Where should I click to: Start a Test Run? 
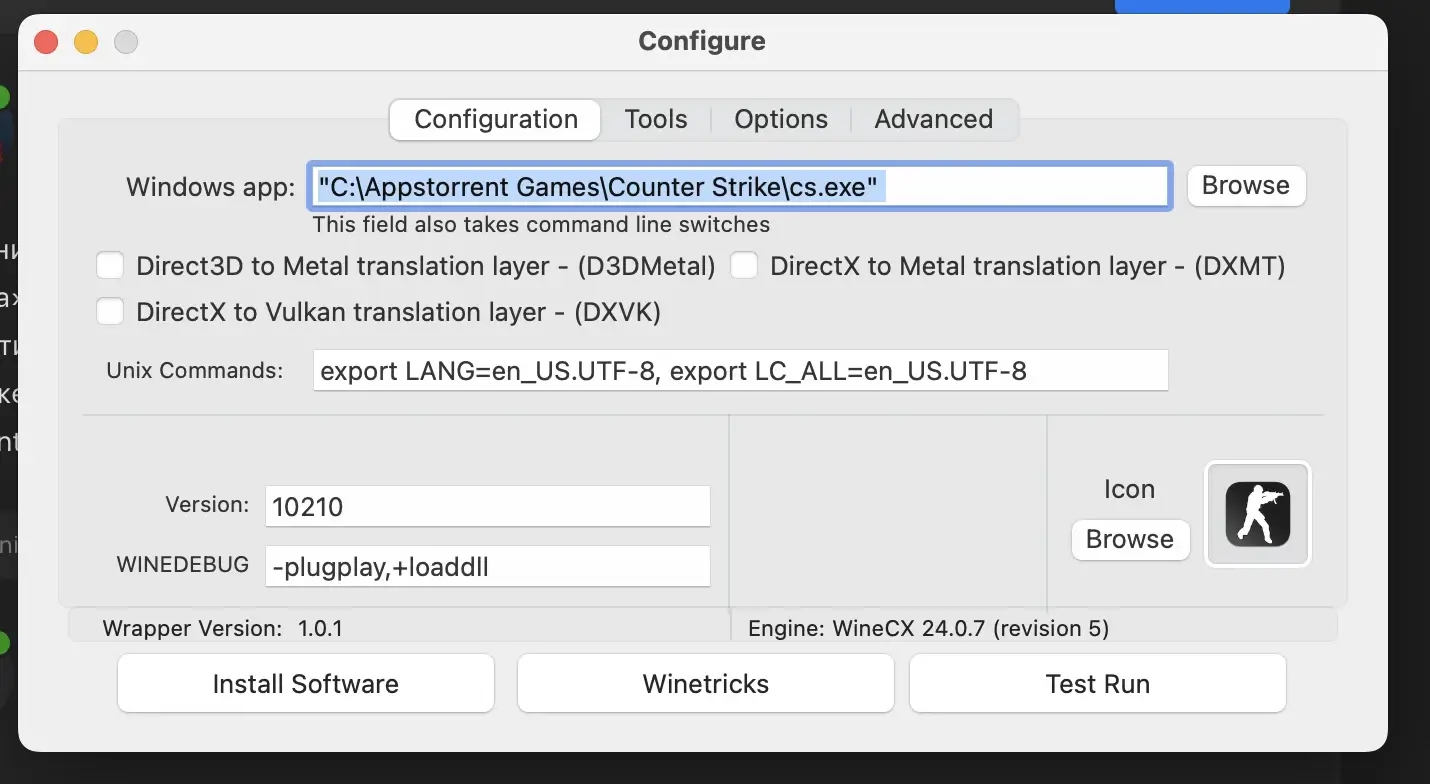tap(1098, 684)
